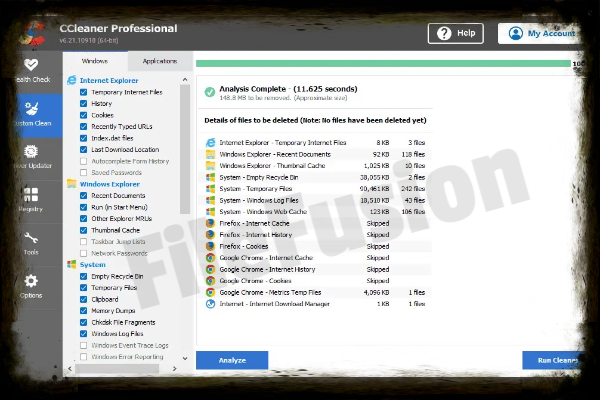The height and width of the screenshot is (400, 600).
Task: Click the Internet Explorer category icon
Action: pyautogui.click(x=72, y=80)
